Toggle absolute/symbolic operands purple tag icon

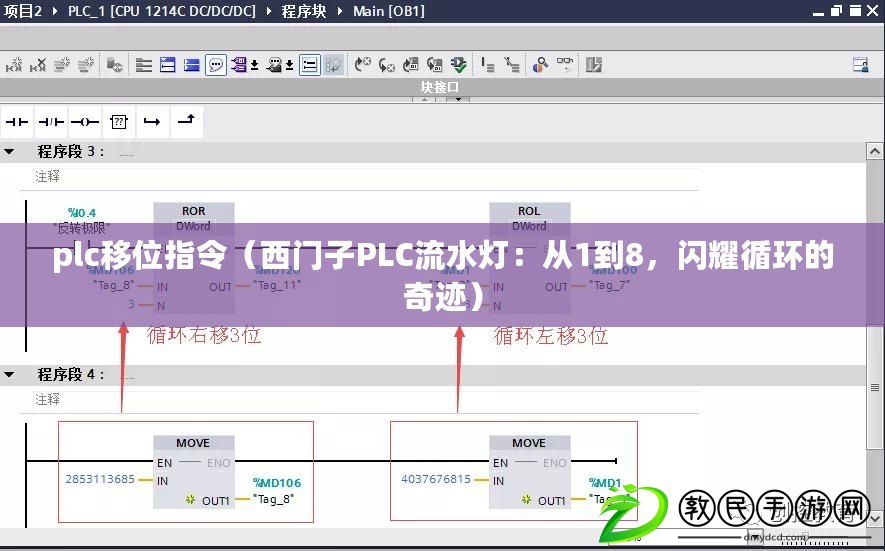pos(238,65)
